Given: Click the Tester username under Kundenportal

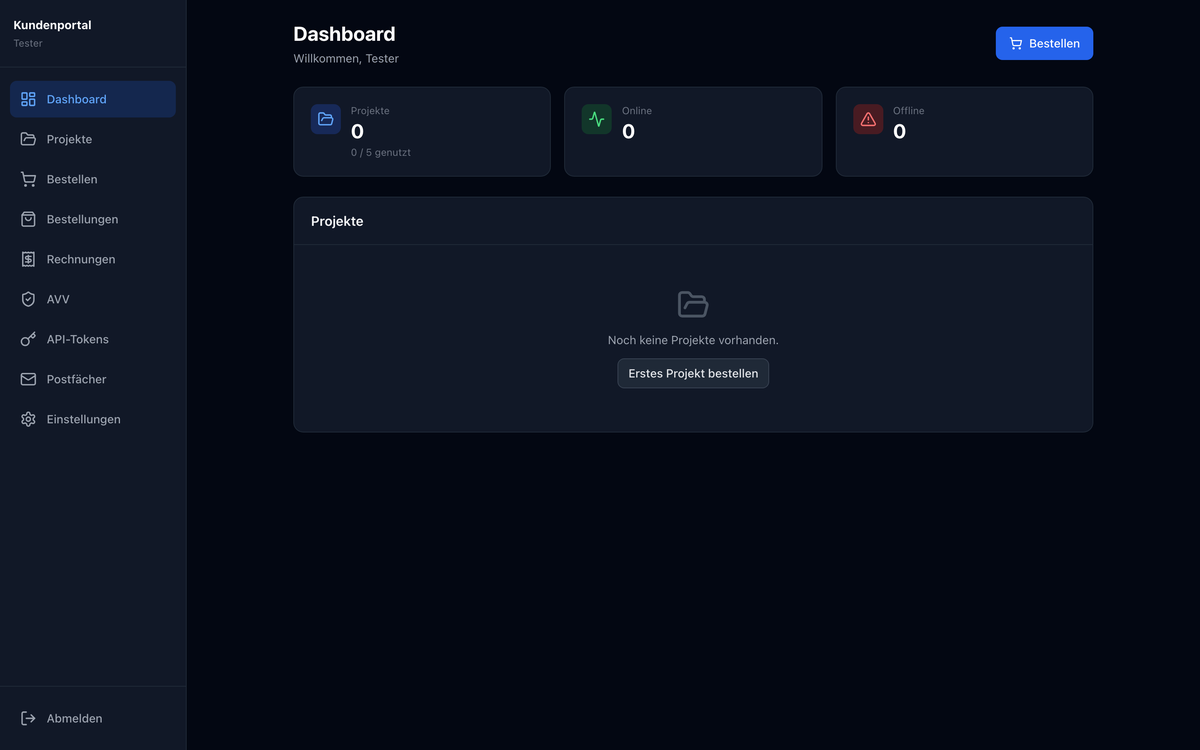Looking at the screenshot, I should [x=28, y=44].
